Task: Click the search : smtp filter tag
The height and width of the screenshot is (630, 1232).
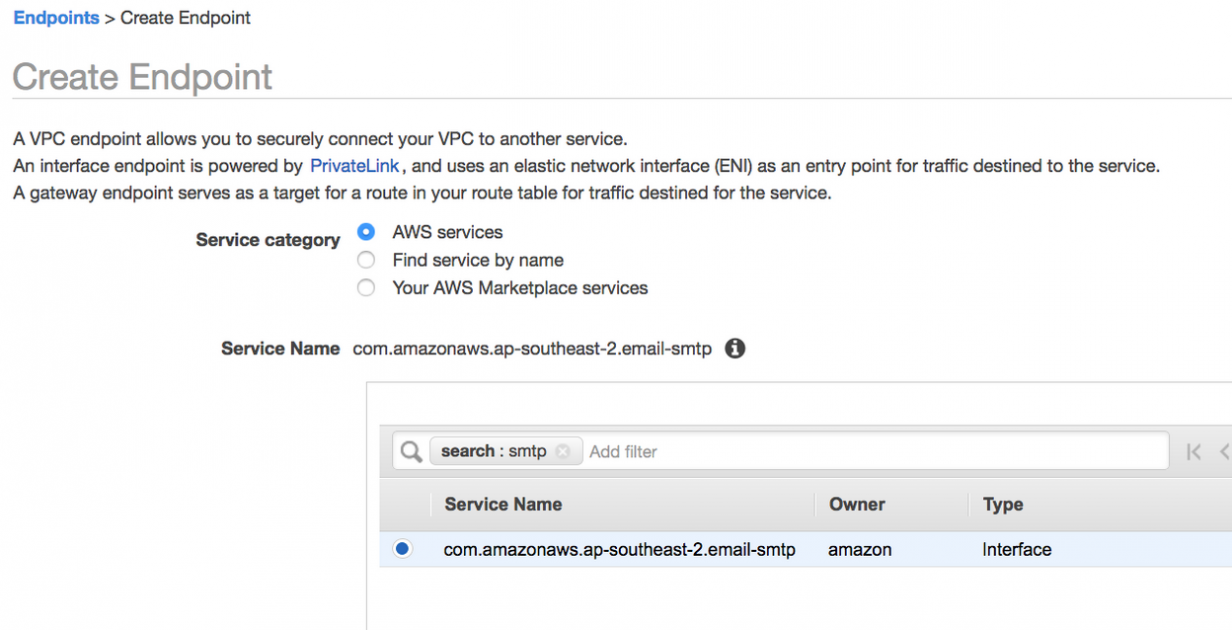Action: [x=494, y=451]
